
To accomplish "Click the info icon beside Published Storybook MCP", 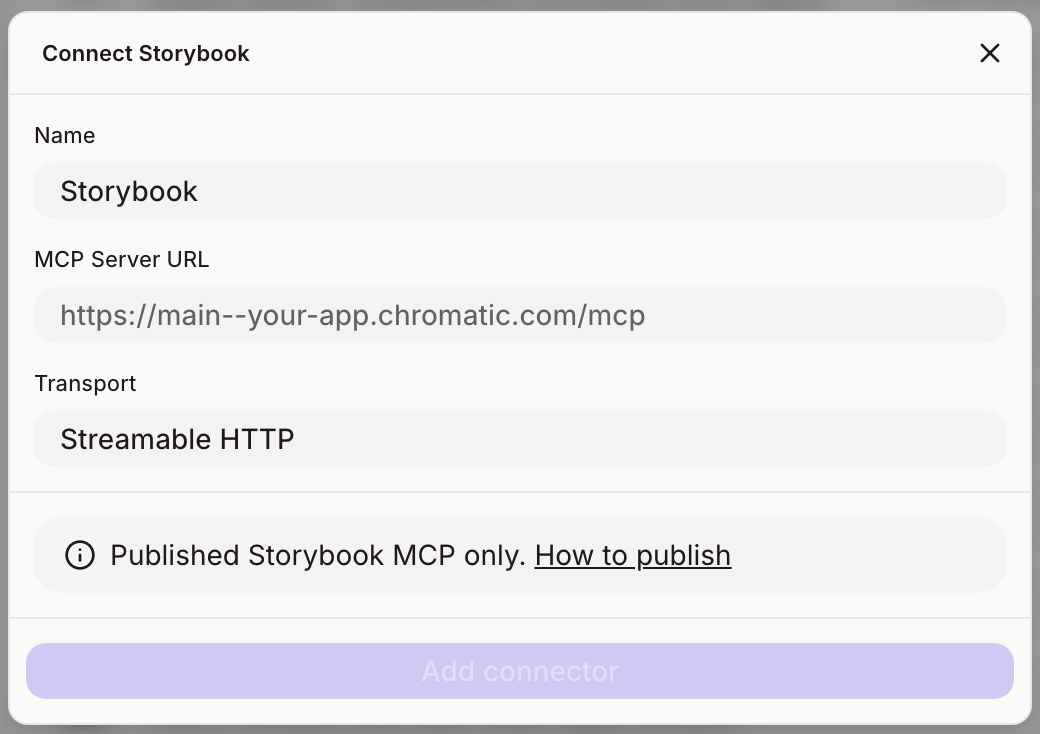I will tap(80, 555).
